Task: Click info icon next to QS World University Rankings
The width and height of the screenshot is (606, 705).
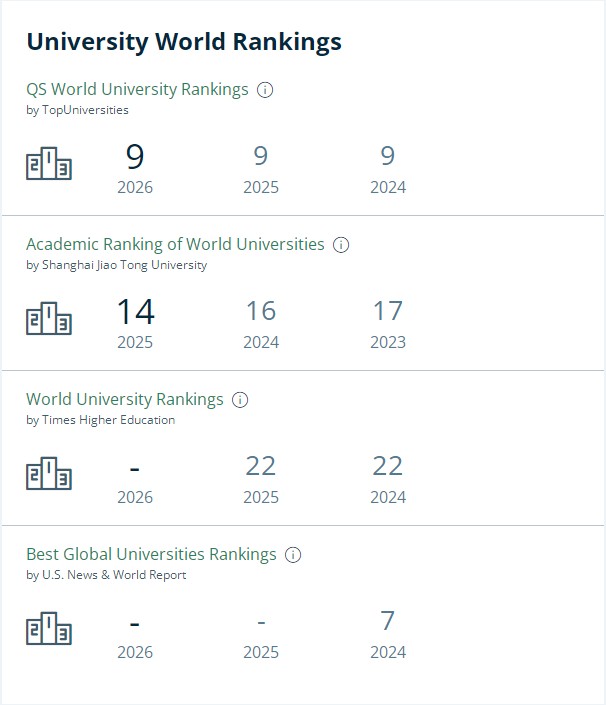Action: 265,90
